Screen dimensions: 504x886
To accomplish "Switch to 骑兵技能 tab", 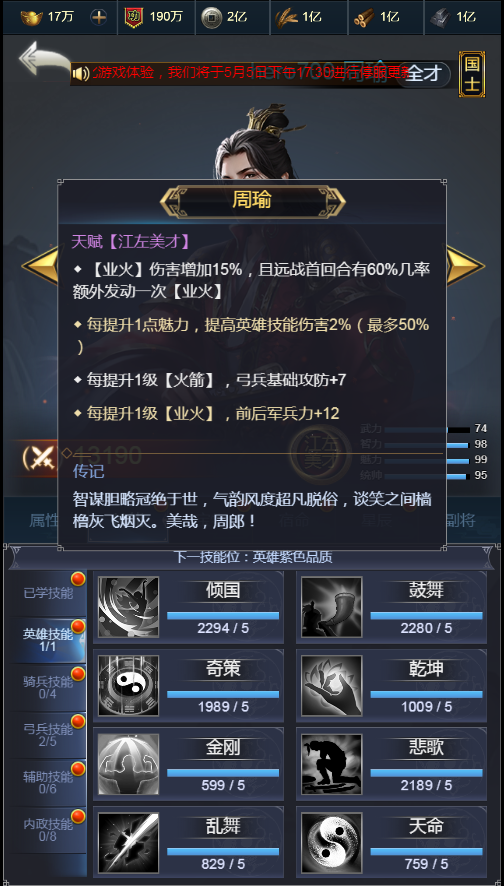I will coord(48,687).
